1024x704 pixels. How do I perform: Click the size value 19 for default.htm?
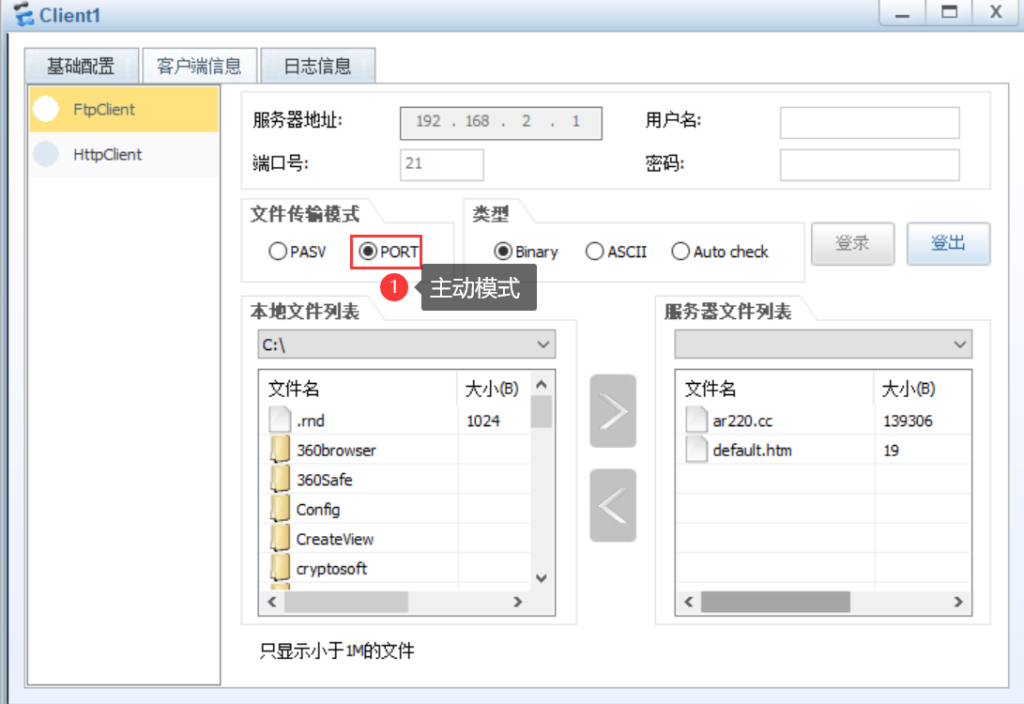(891, 451)
